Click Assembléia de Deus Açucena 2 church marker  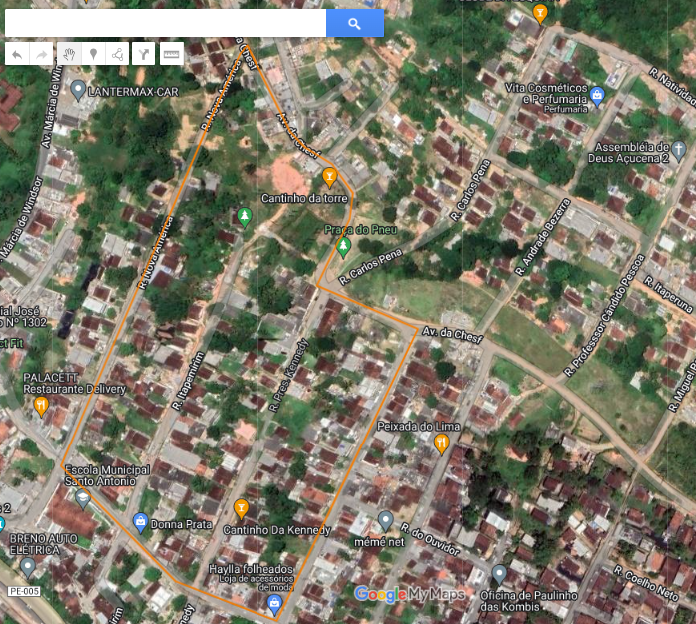click(678, 150)
